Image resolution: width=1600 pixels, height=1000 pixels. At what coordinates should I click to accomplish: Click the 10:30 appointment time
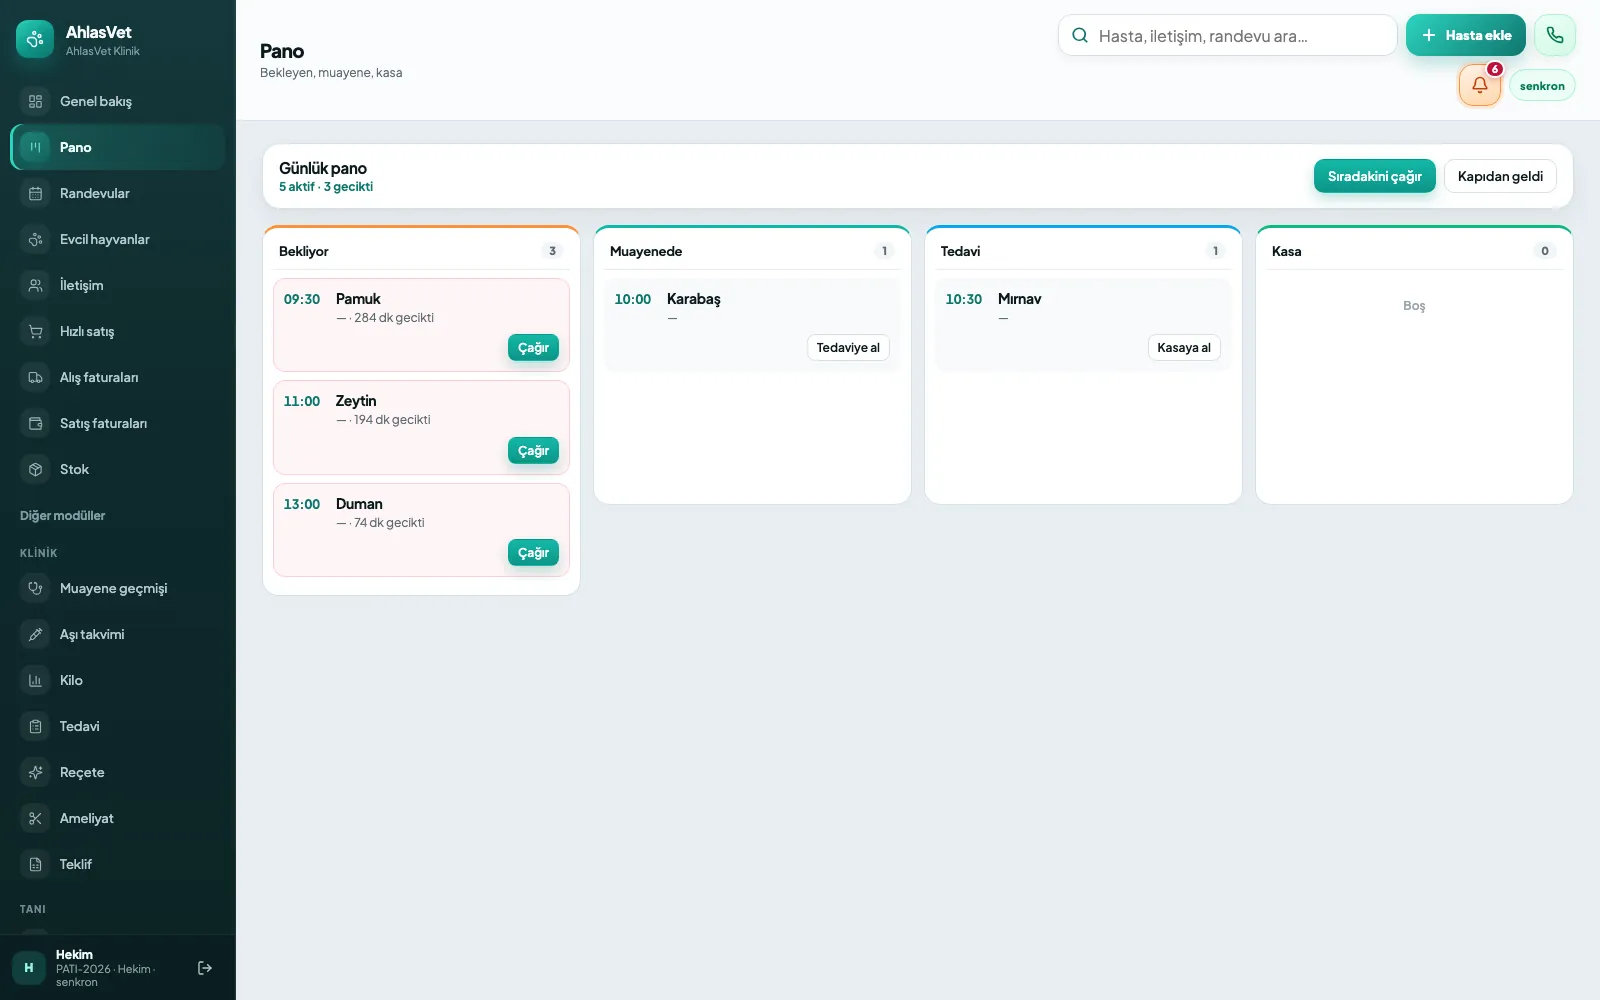tap(964, 299)
